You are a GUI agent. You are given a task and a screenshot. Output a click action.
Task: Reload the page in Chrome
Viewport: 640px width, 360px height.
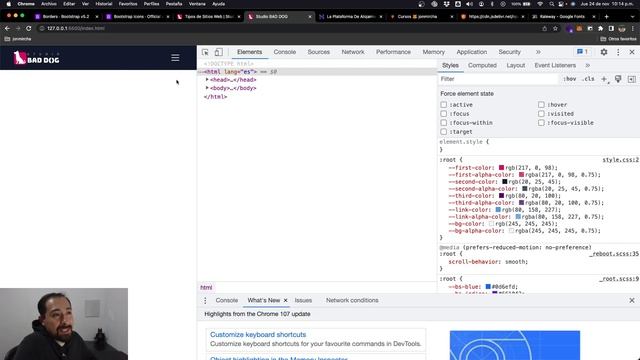(x=29, y=28)
